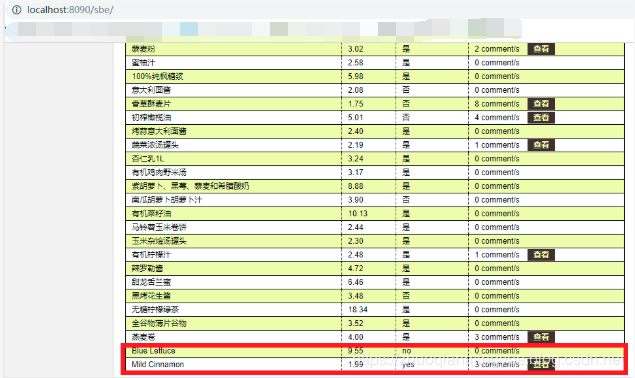Click the 燕麦卷 product name
This screenshot has width=635, height=378.
click(143, 337)
